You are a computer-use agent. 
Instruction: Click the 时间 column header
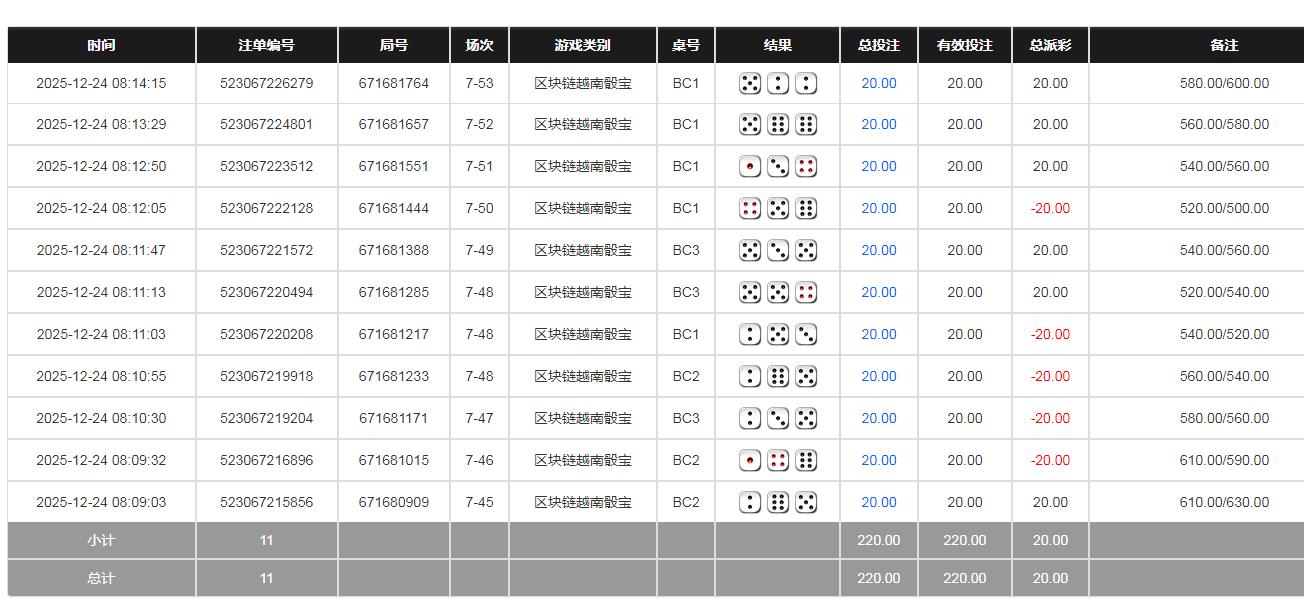coord(101,44)
